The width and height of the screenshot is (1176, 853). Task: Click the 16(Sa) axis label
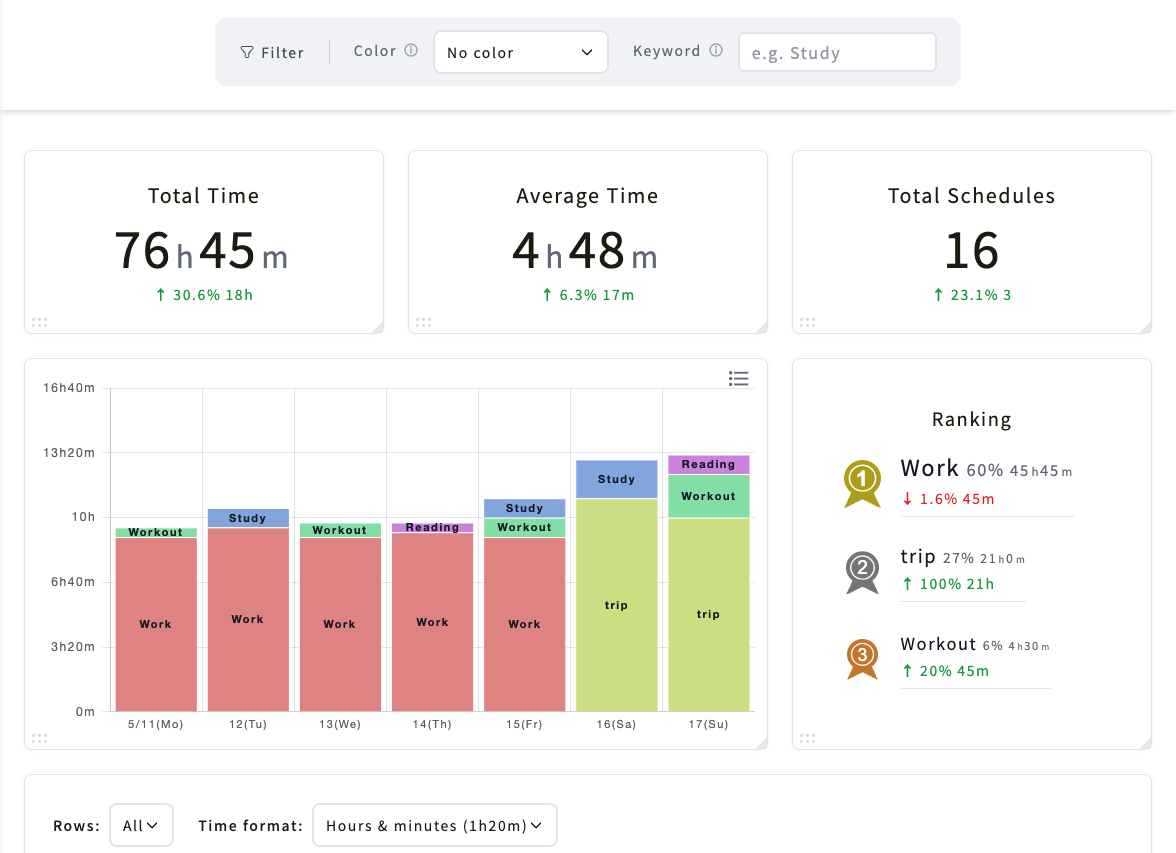(x=616, y=724)
